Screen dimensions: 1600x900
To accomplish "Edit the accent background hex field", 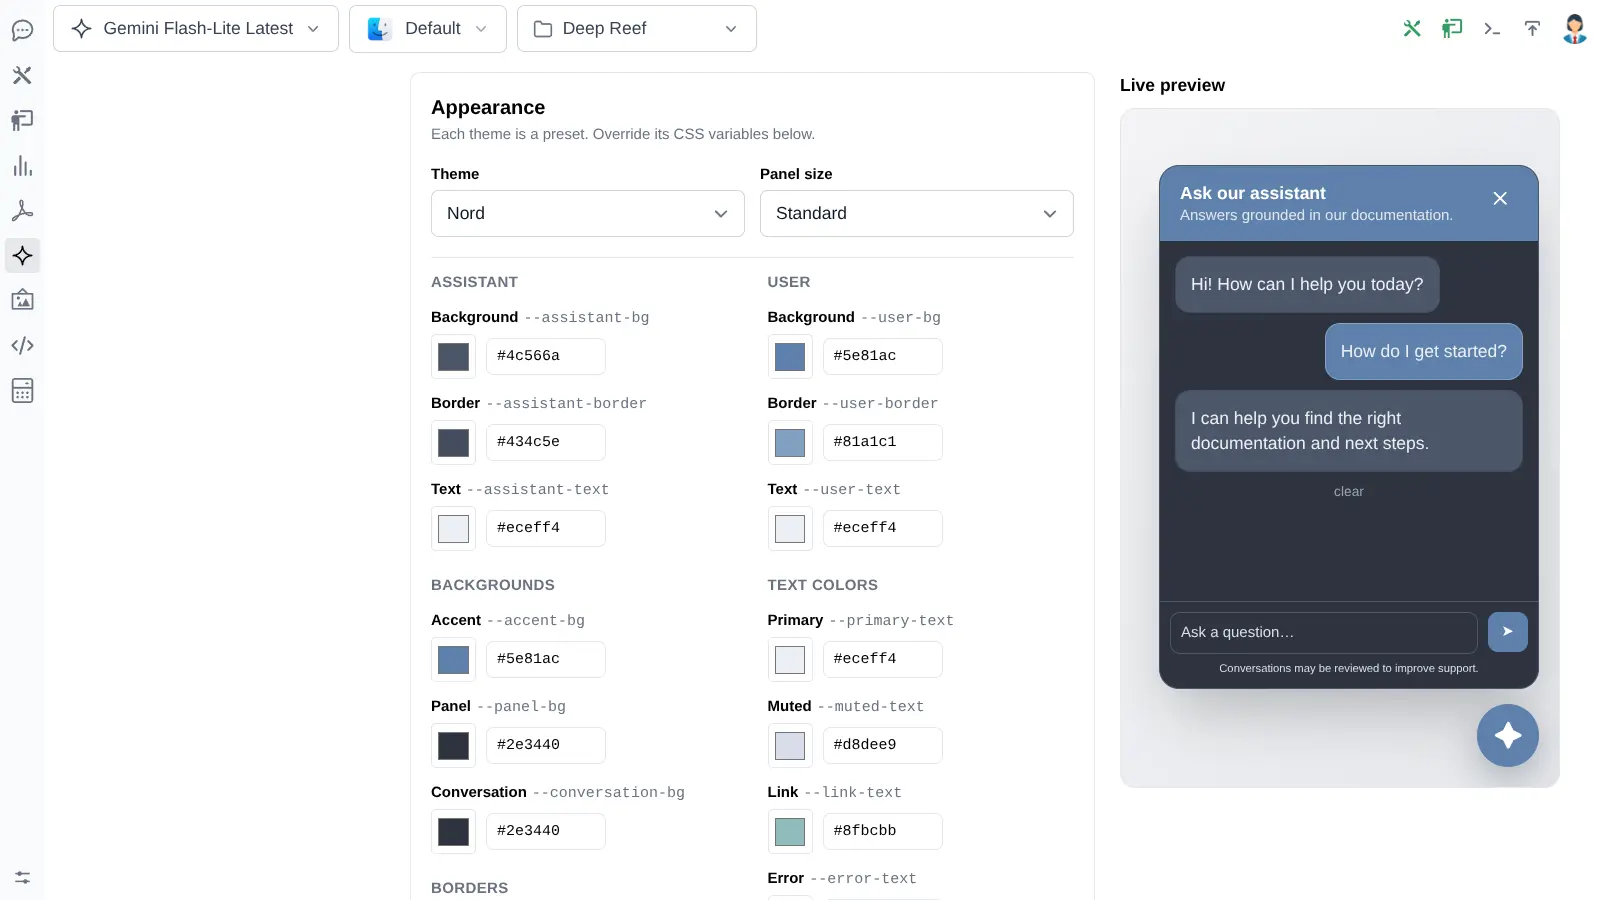I will [x=546, y=659].
